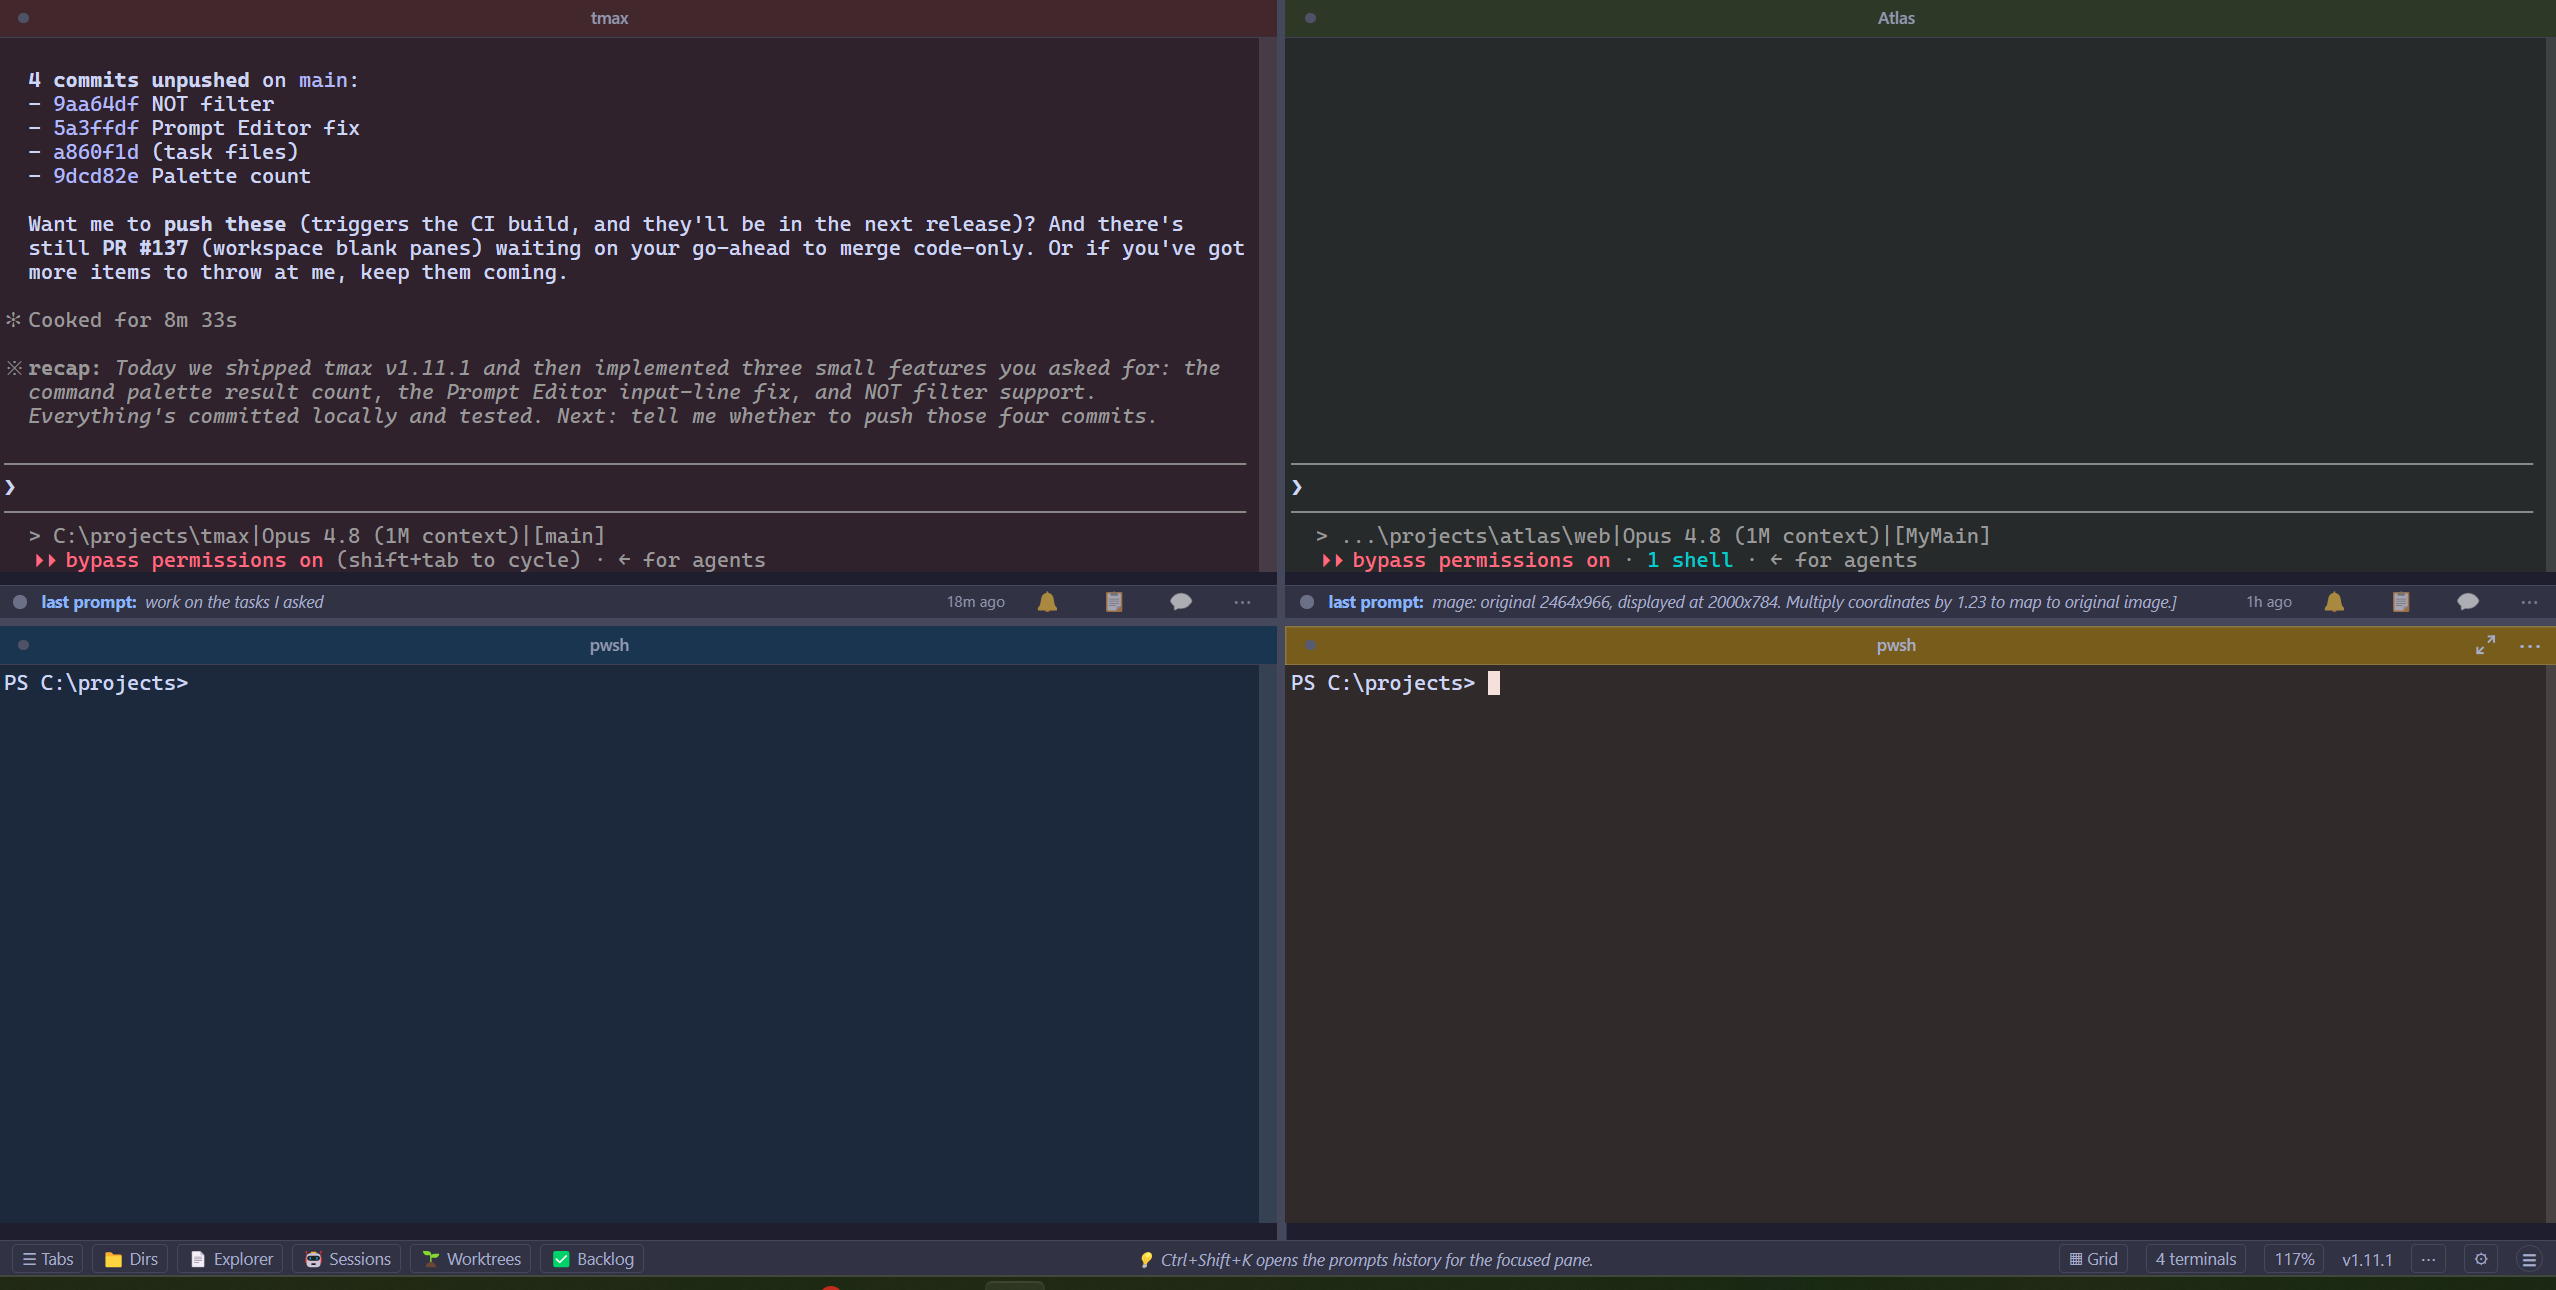Screen dimensions: 2556x1290
Task: Click the v1.11.1 version label
Action: (2367, 1259)
